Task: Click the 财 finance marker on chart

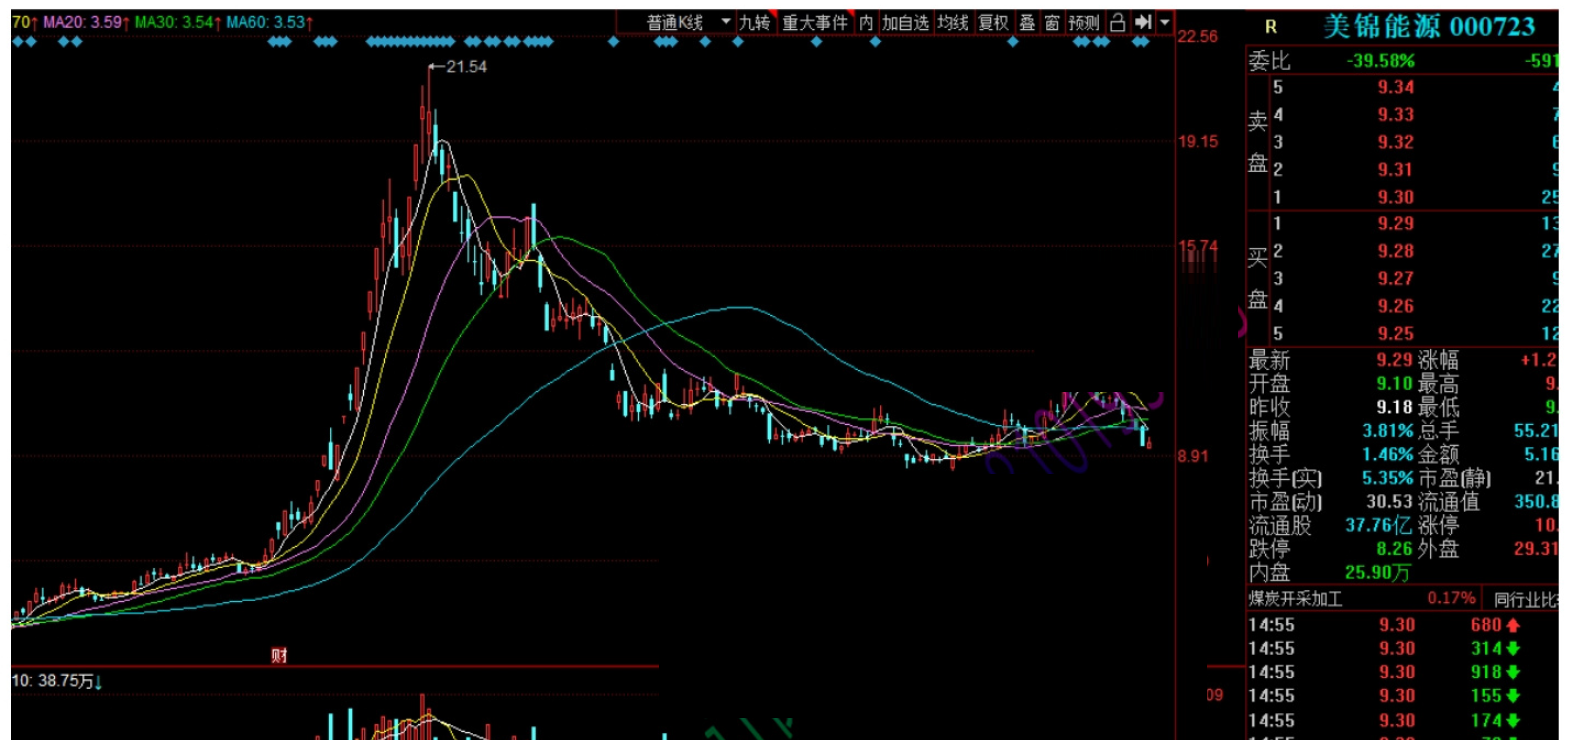Action: coord(279,655)
